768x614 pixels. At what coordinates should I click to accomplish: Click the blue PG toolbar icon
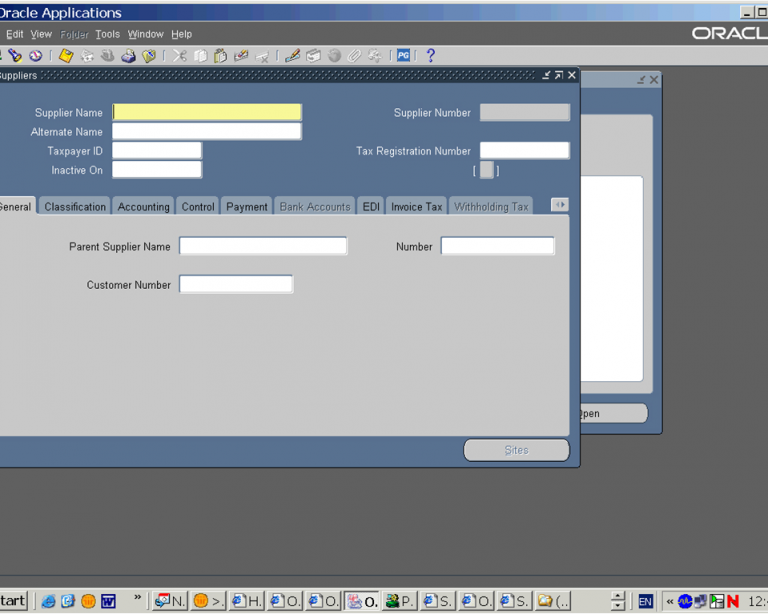[403, 56]
